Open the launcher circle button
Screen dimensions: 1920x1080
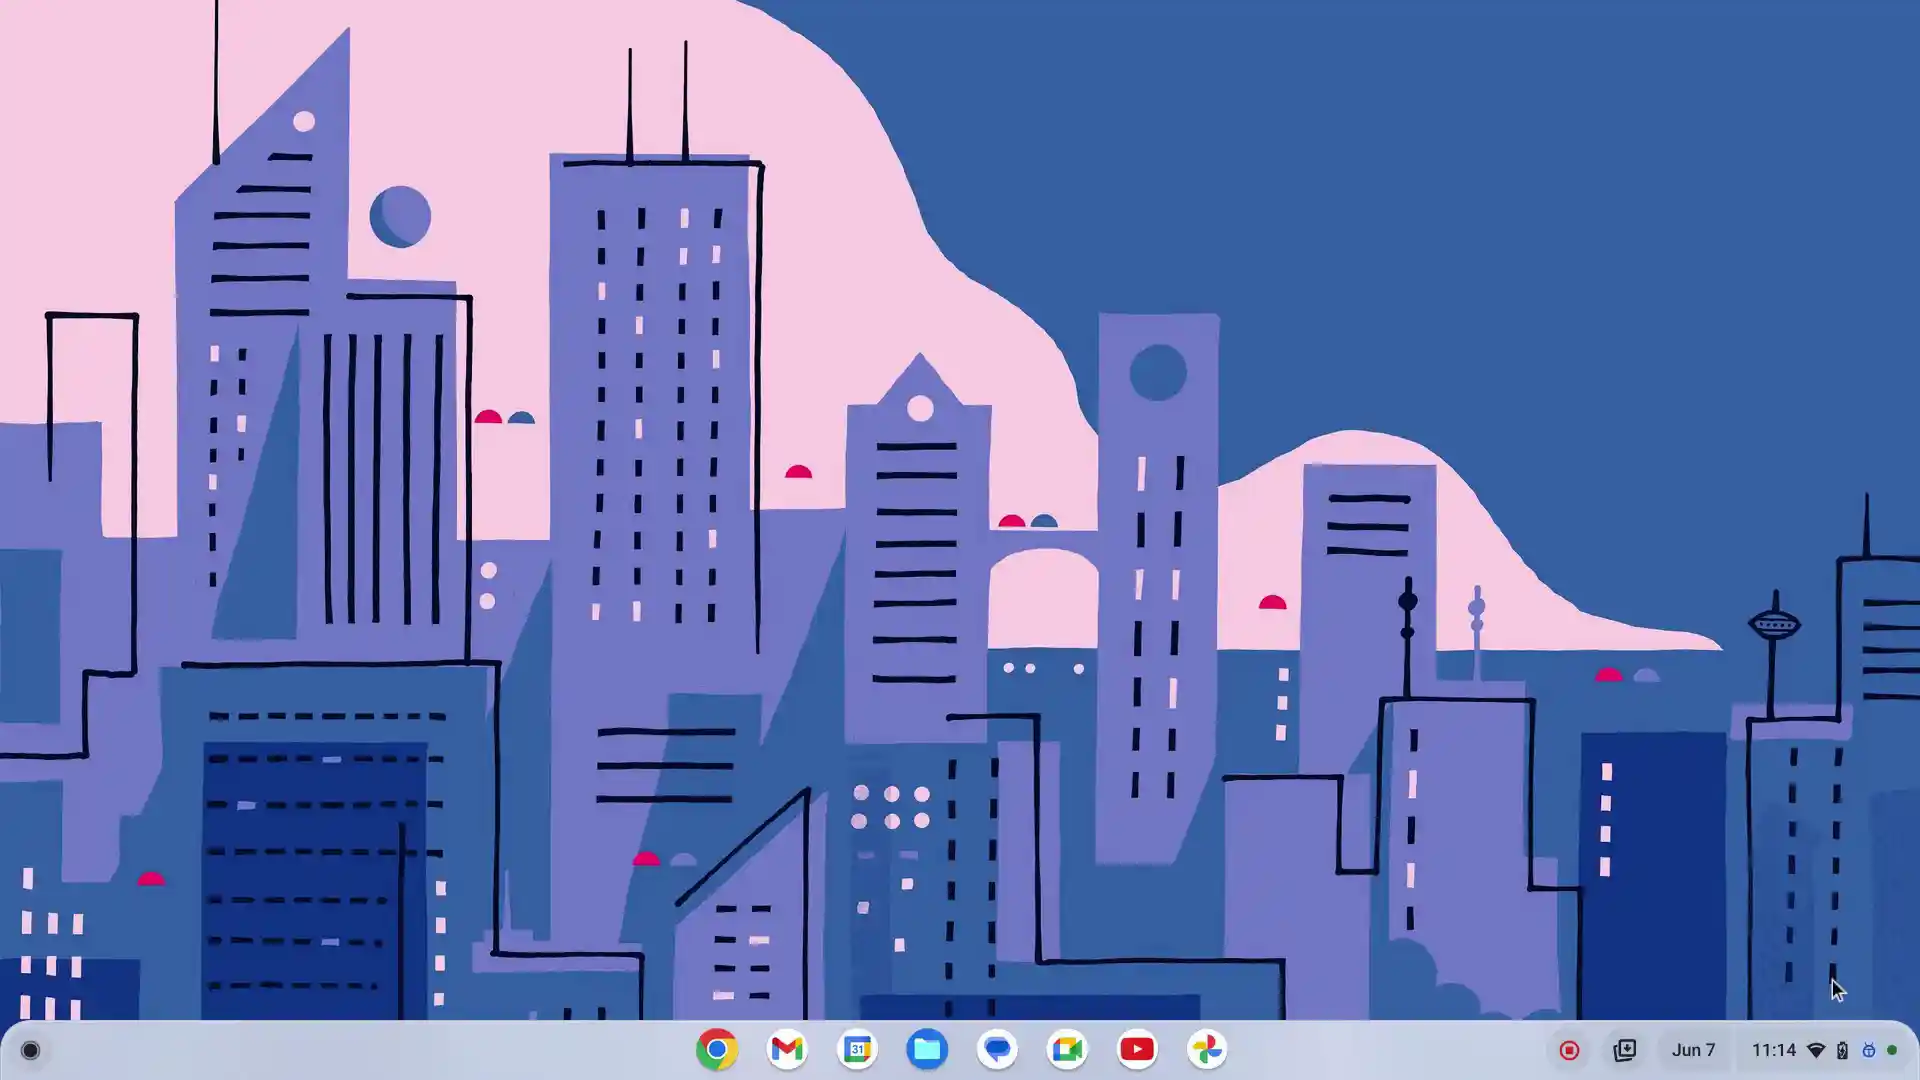tap(30, 1051)
